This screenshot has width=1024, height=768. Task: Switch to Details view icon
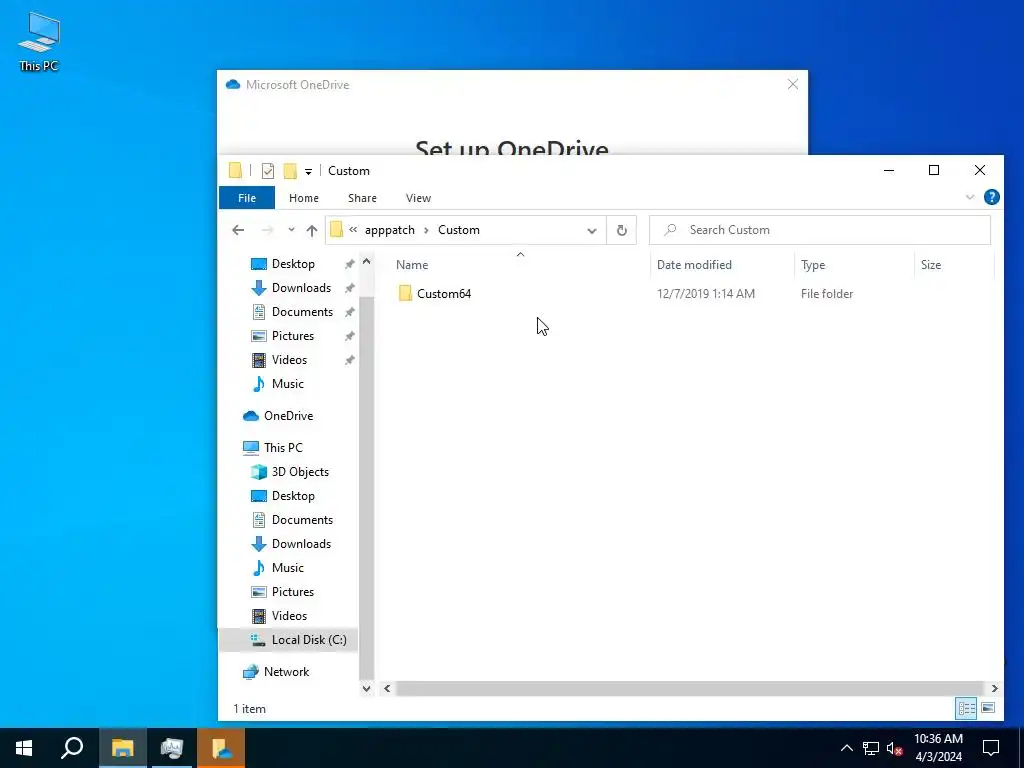[967, 708]
